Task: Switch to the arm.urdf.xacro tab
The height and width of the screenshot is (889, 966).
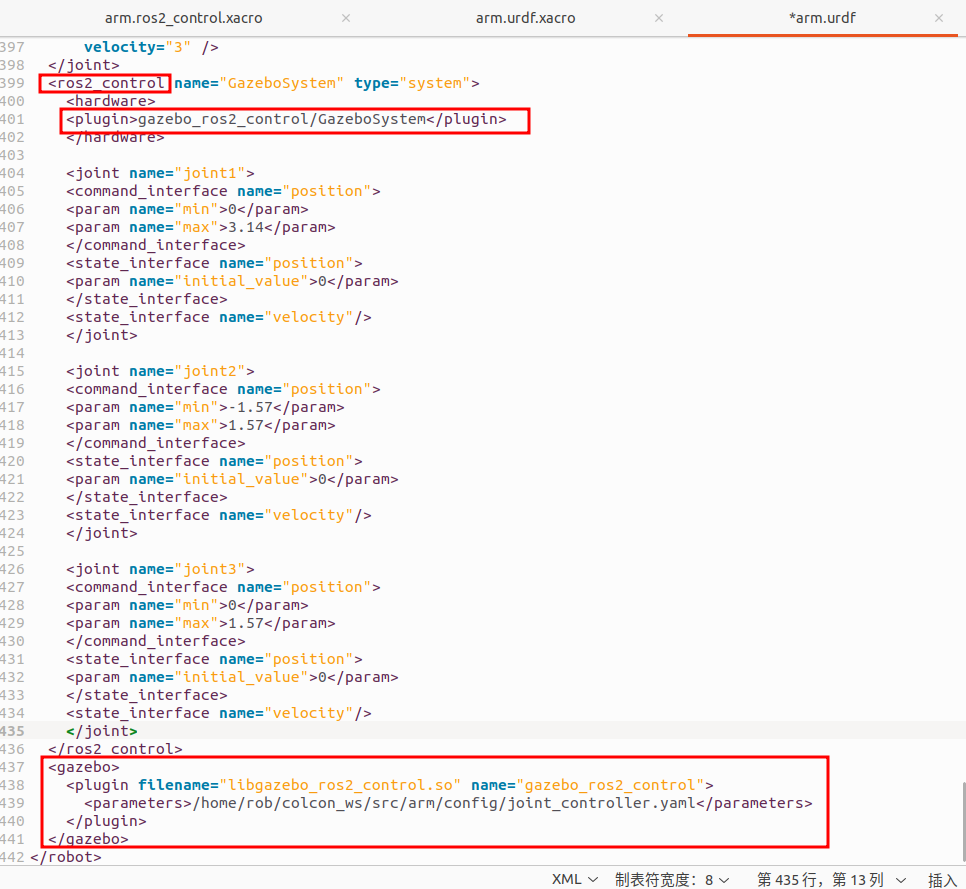Action: (524, 17)
